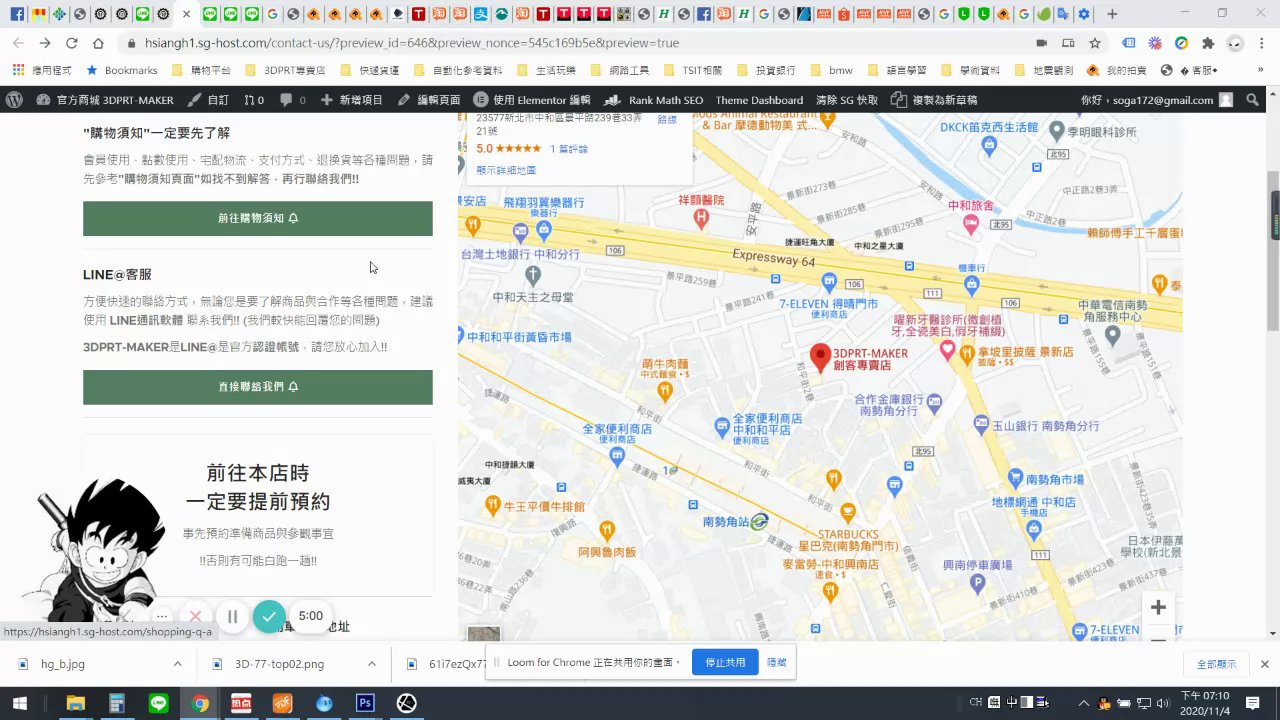Open Photoshop from the taskbar

(x=364, y=703)
